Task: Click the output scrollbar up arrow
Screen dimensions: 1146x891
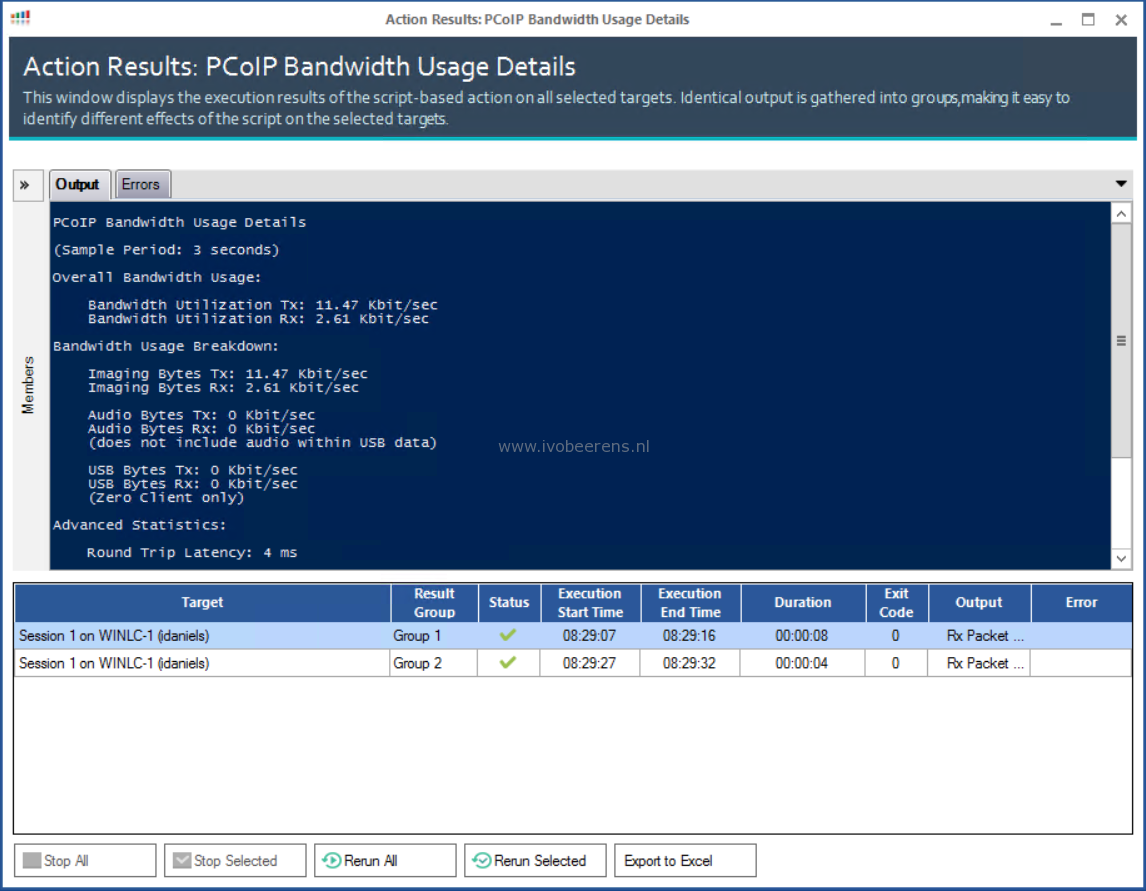Action: pyautogui.click(x=1121, y=213)
